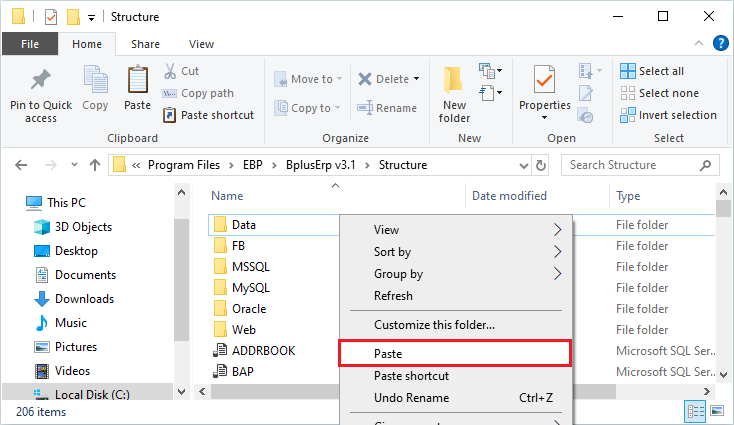Click horizontal scrollbar right arrow
This screenshot has width=734, height=425.
click(x=707, y=391)
